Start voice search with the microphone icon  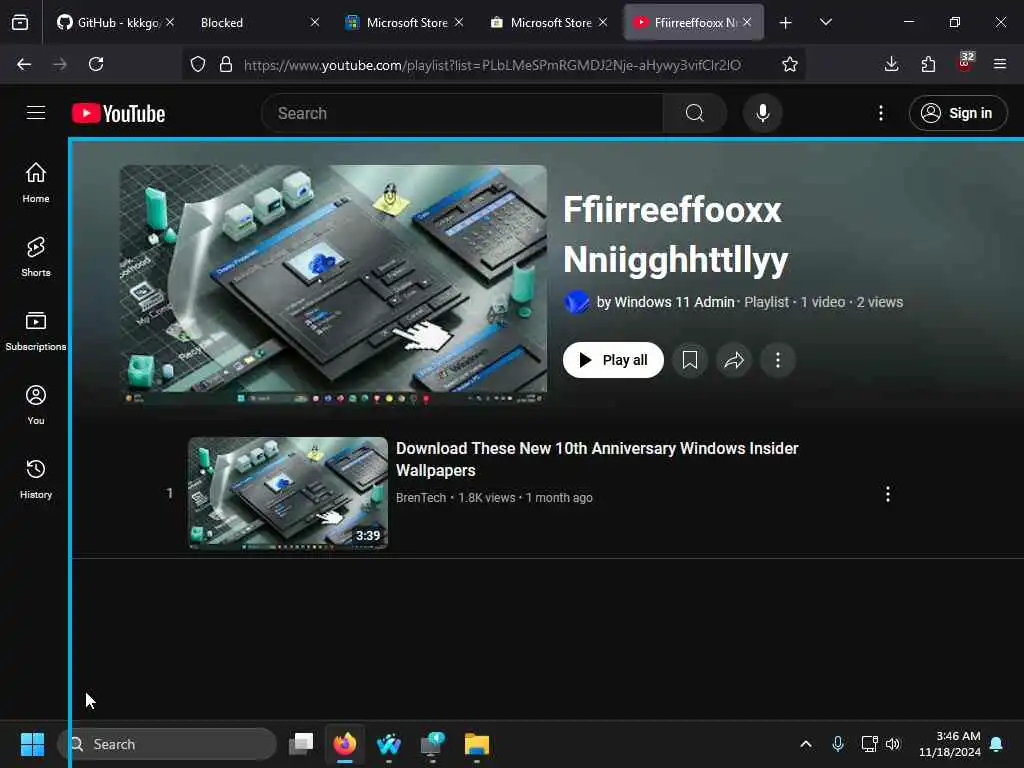click(762, 113)
